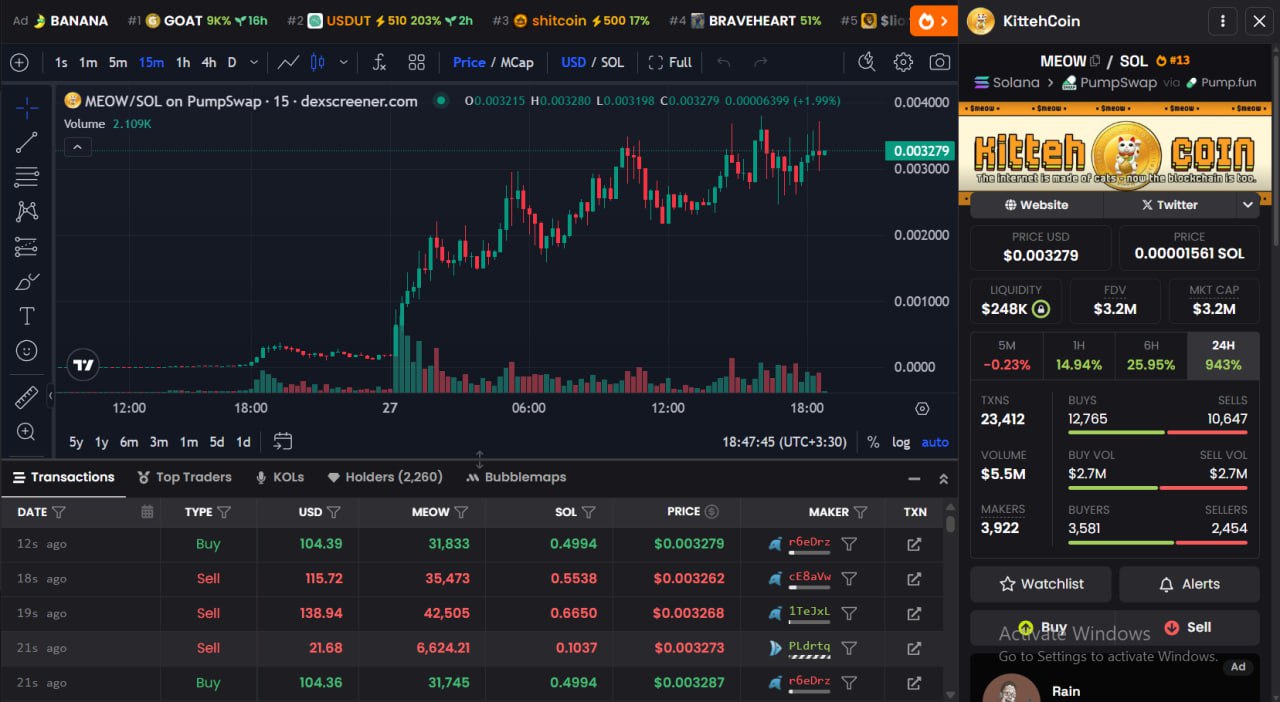Screen dimensions: 1280x702
Task: Open the chart layout grid selector
Action: coord(417,62)
